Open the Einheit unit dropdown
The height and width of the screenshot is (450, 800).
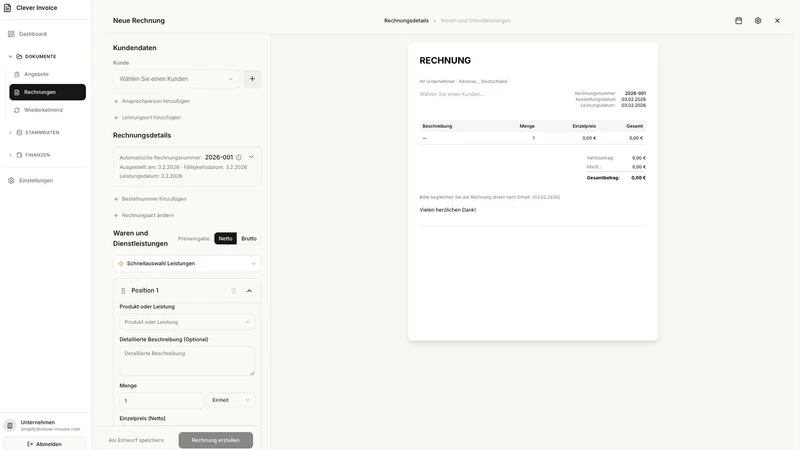[231, 401]
